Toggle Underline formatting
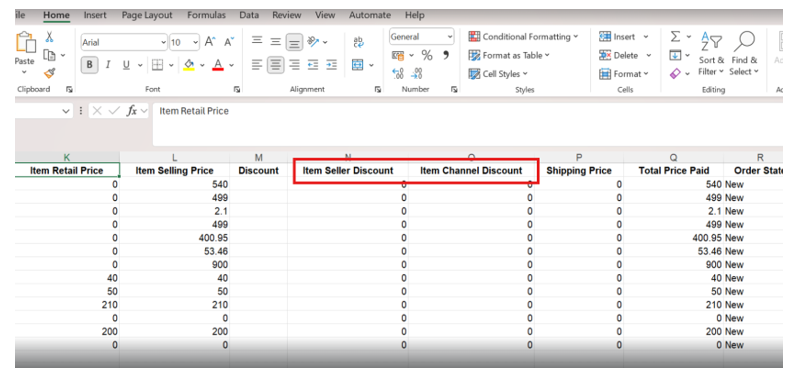This screenshot has width=795, height=371. [x=126, y=65]
